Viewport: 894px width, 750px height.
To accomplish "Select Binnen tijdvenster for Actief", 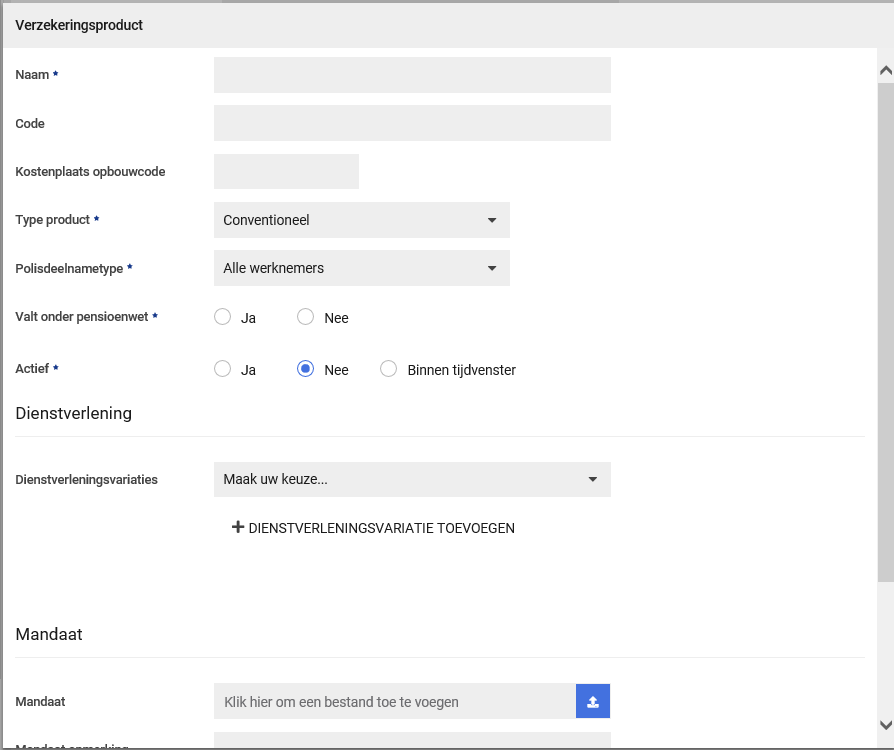I will [389, 369].
